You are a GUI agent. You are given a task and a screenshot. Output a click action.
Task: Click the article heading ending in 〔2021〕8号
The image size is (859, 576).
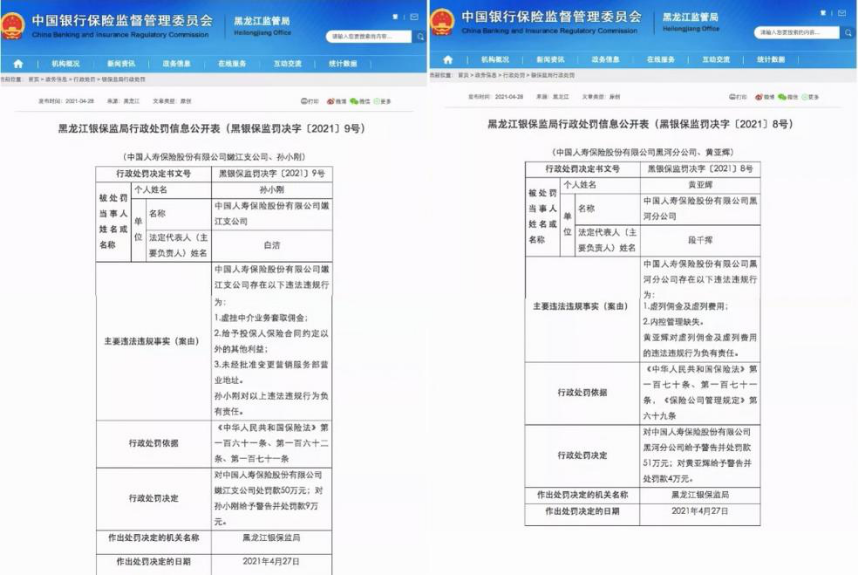pyautogui.click(x=641, y=124)
